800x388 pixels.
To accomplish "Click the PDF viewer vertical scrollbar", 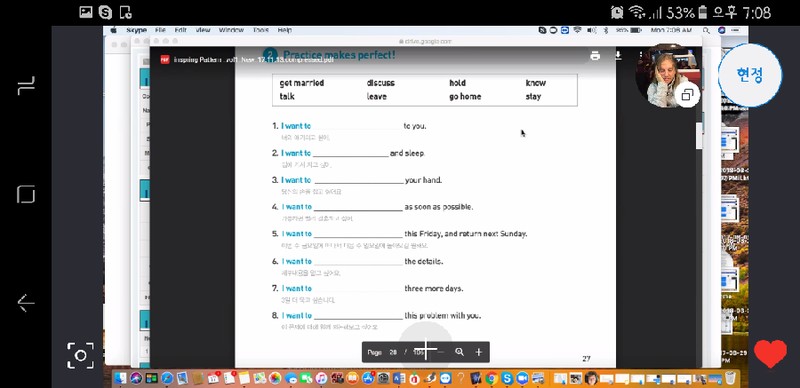I will pos(699,136).
